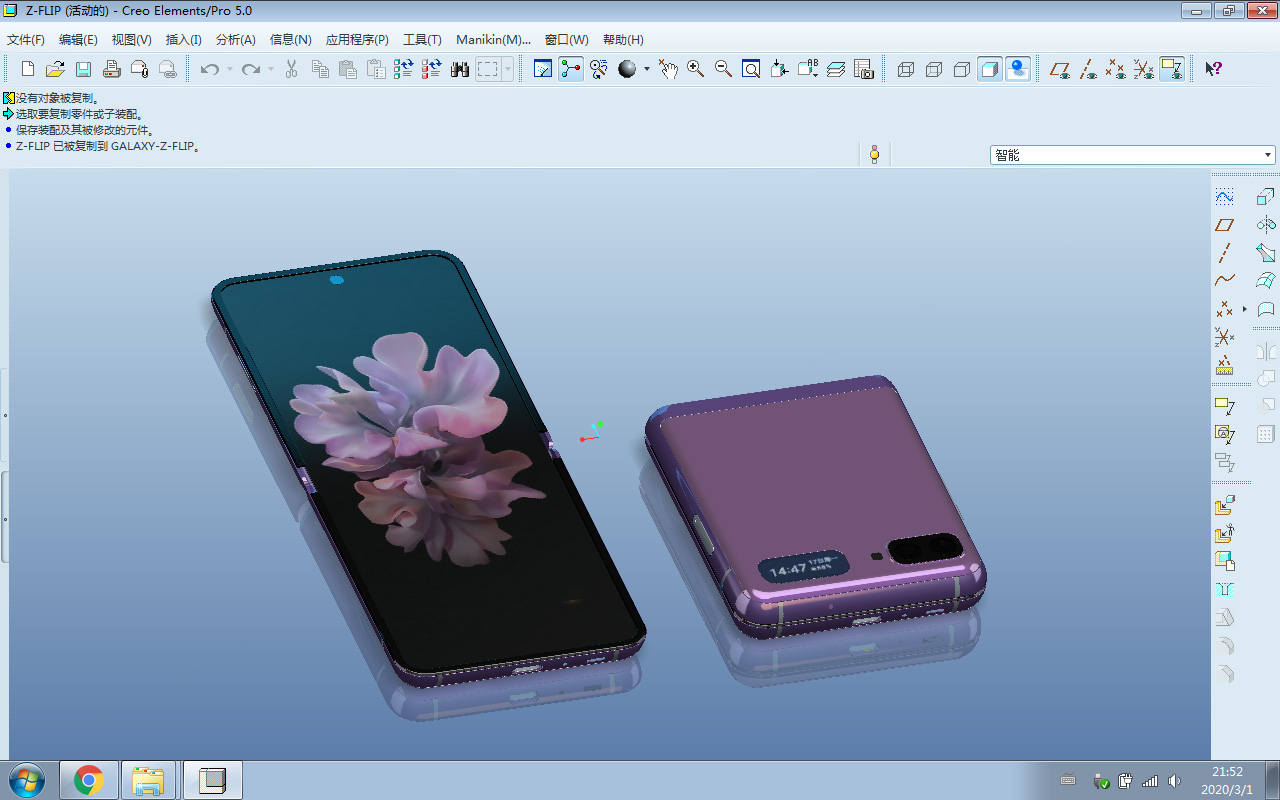The width and height of the screenshot is (1280, 800).
Task: Expand the selection box tool dropdown arrow
Action: click(x=508, y=69)
